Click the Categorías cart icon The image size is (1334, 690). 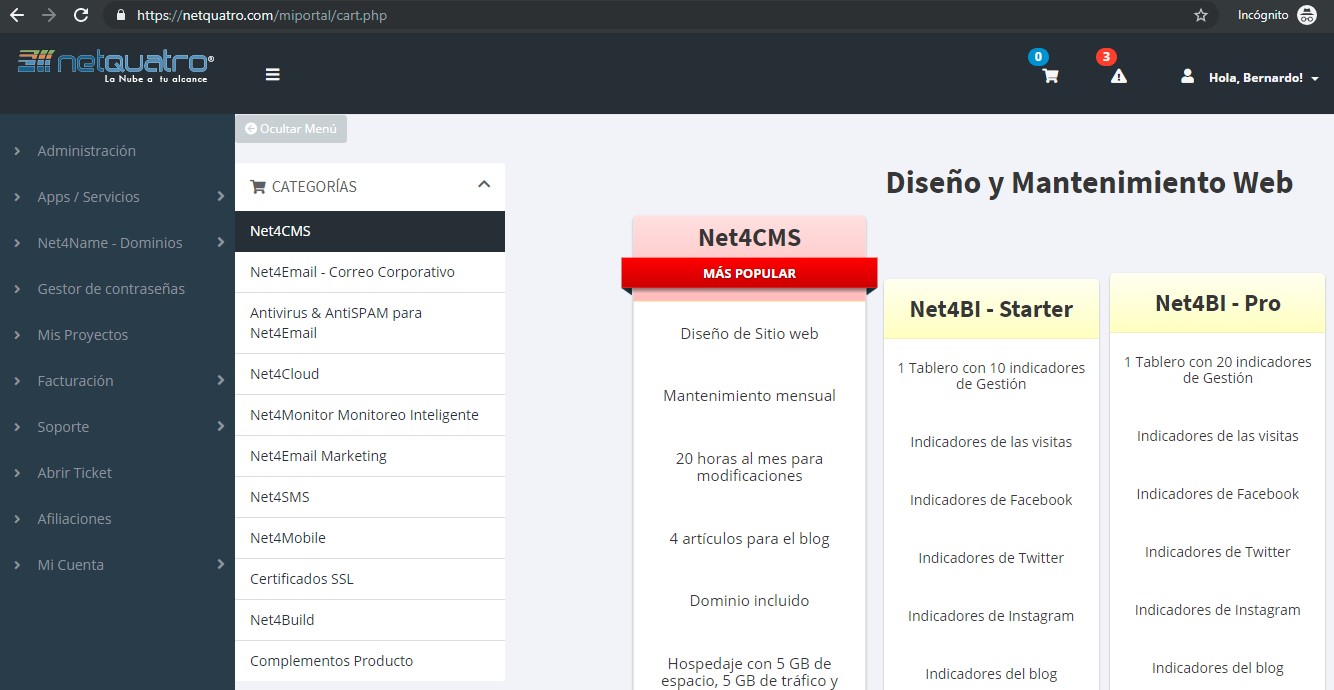click(x=258, y=187)
